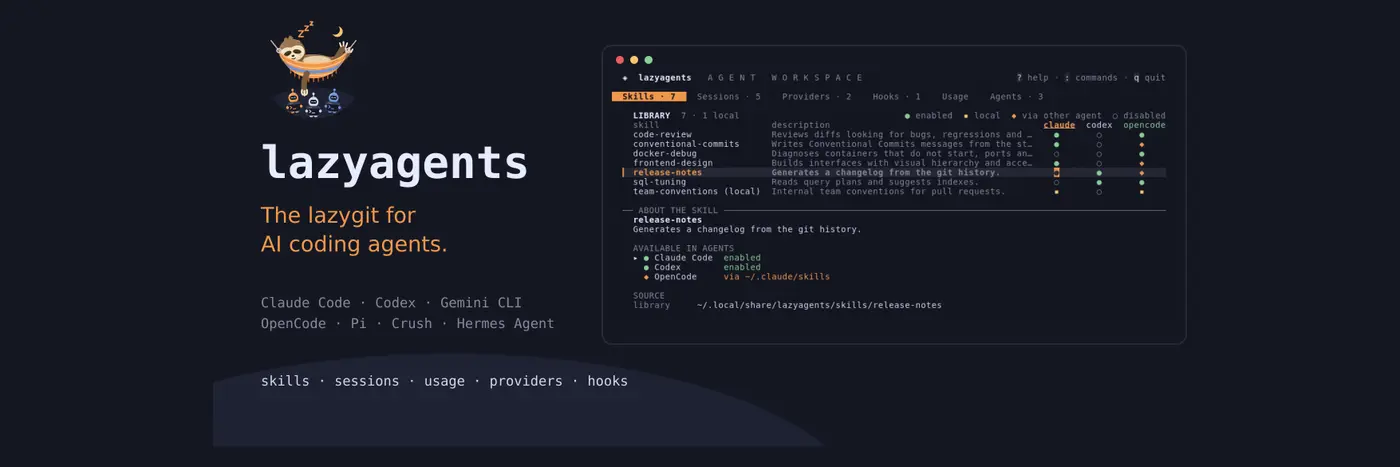
Task: Click the hollow disabled legend circle
Action: (1115, 116)
